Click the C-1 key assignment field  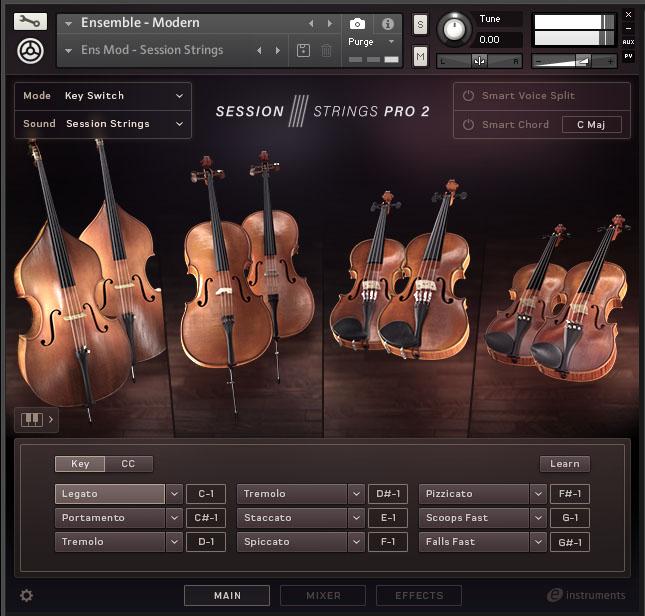coord(206,493)
